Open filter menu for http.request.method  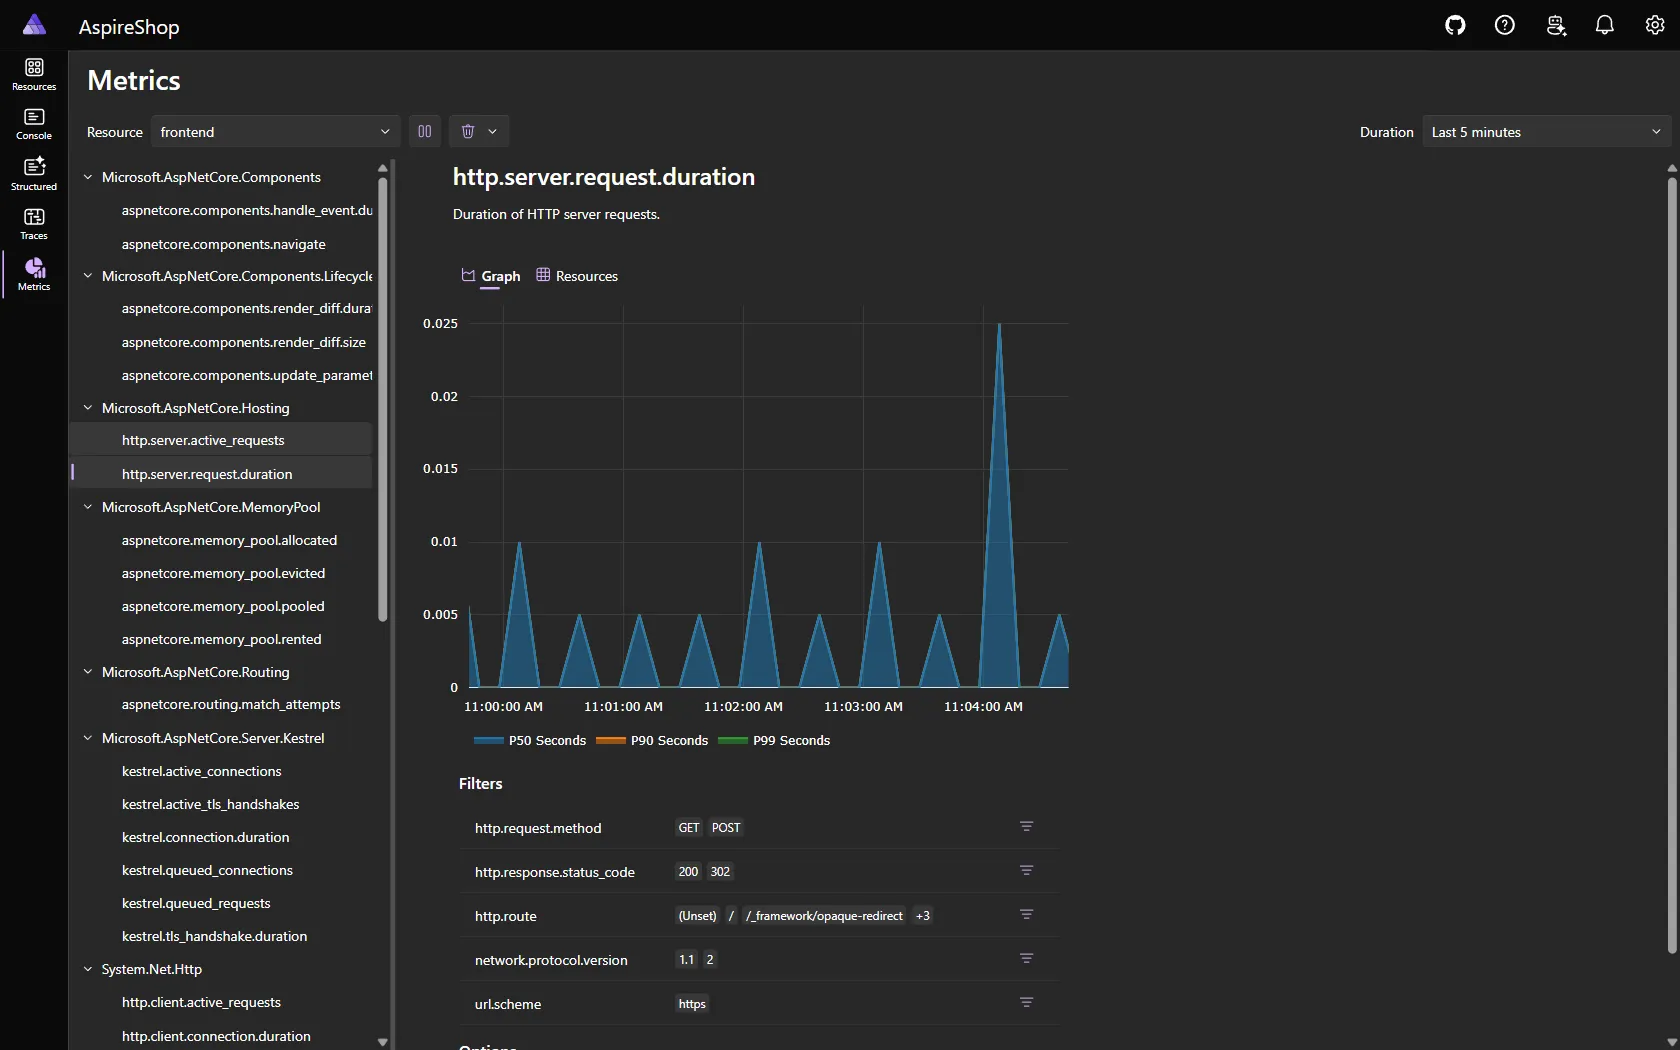point(1026,826)
